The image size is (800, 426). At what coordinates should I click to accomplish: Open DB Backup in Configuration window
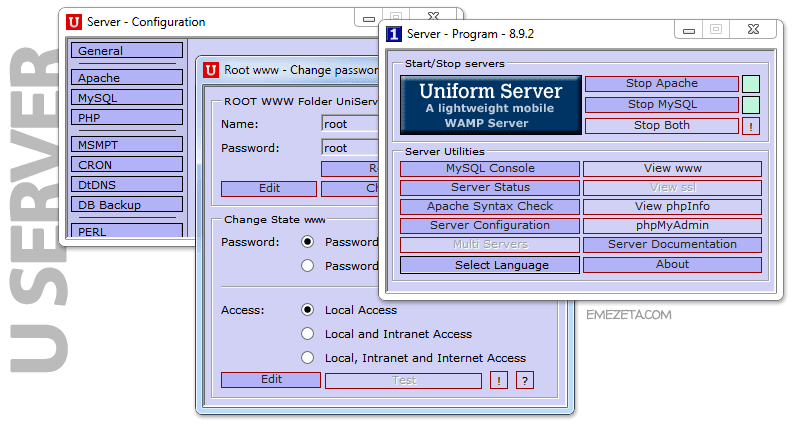click(127, 204)
